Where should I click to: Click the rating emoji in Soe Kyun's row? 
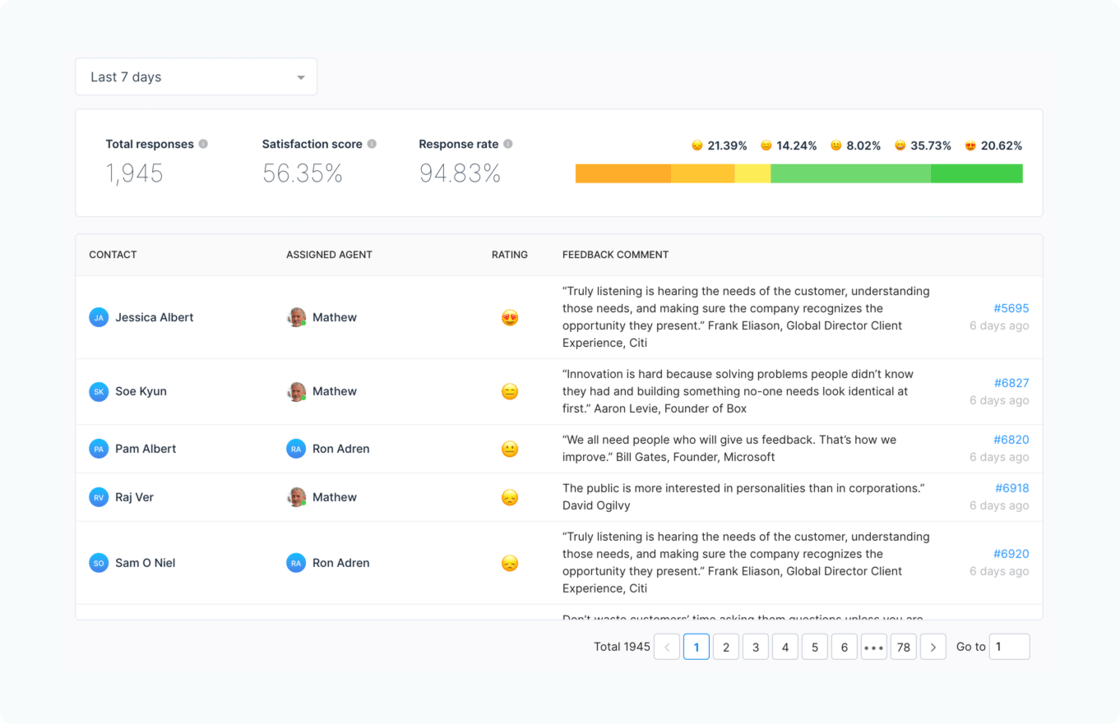click(x=509, y=391)
